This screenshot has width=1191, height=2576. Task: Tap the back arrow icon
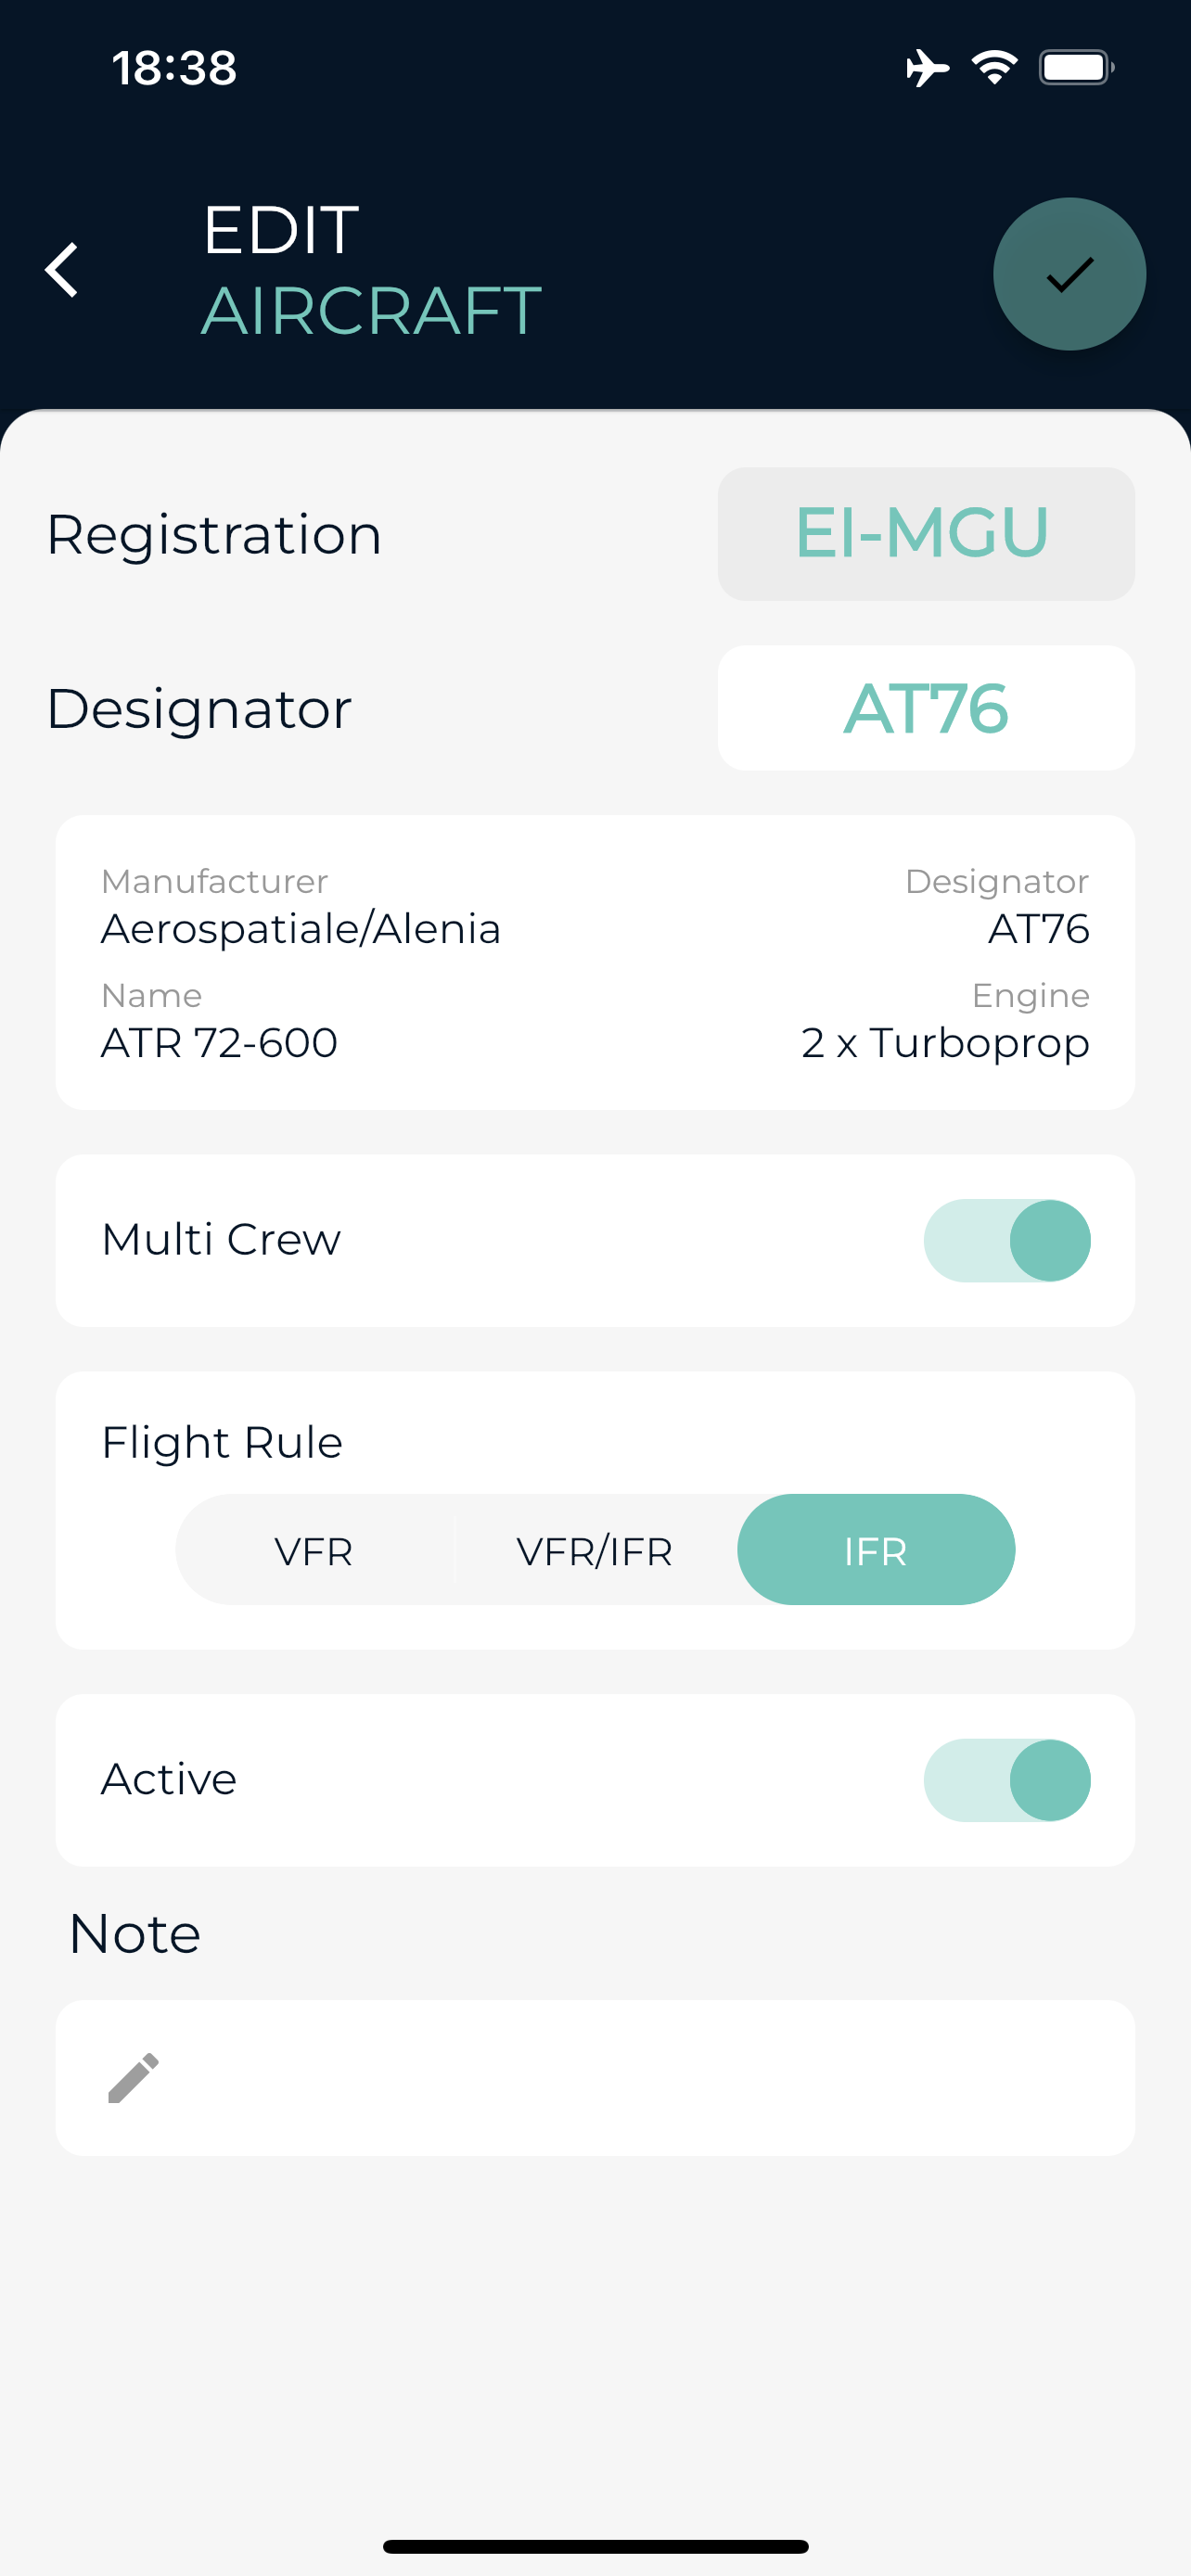(x=62, y=270)
